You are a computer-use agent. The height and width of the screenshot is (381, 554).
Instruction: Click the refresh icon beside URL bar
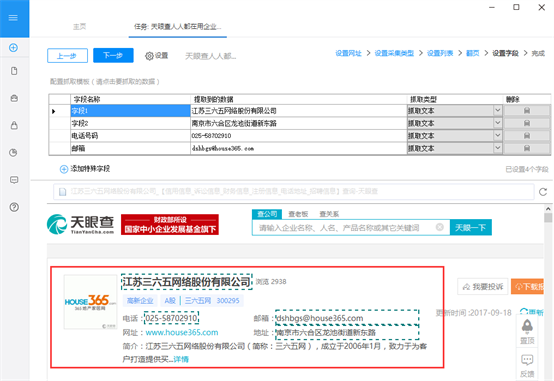[543, 192]
